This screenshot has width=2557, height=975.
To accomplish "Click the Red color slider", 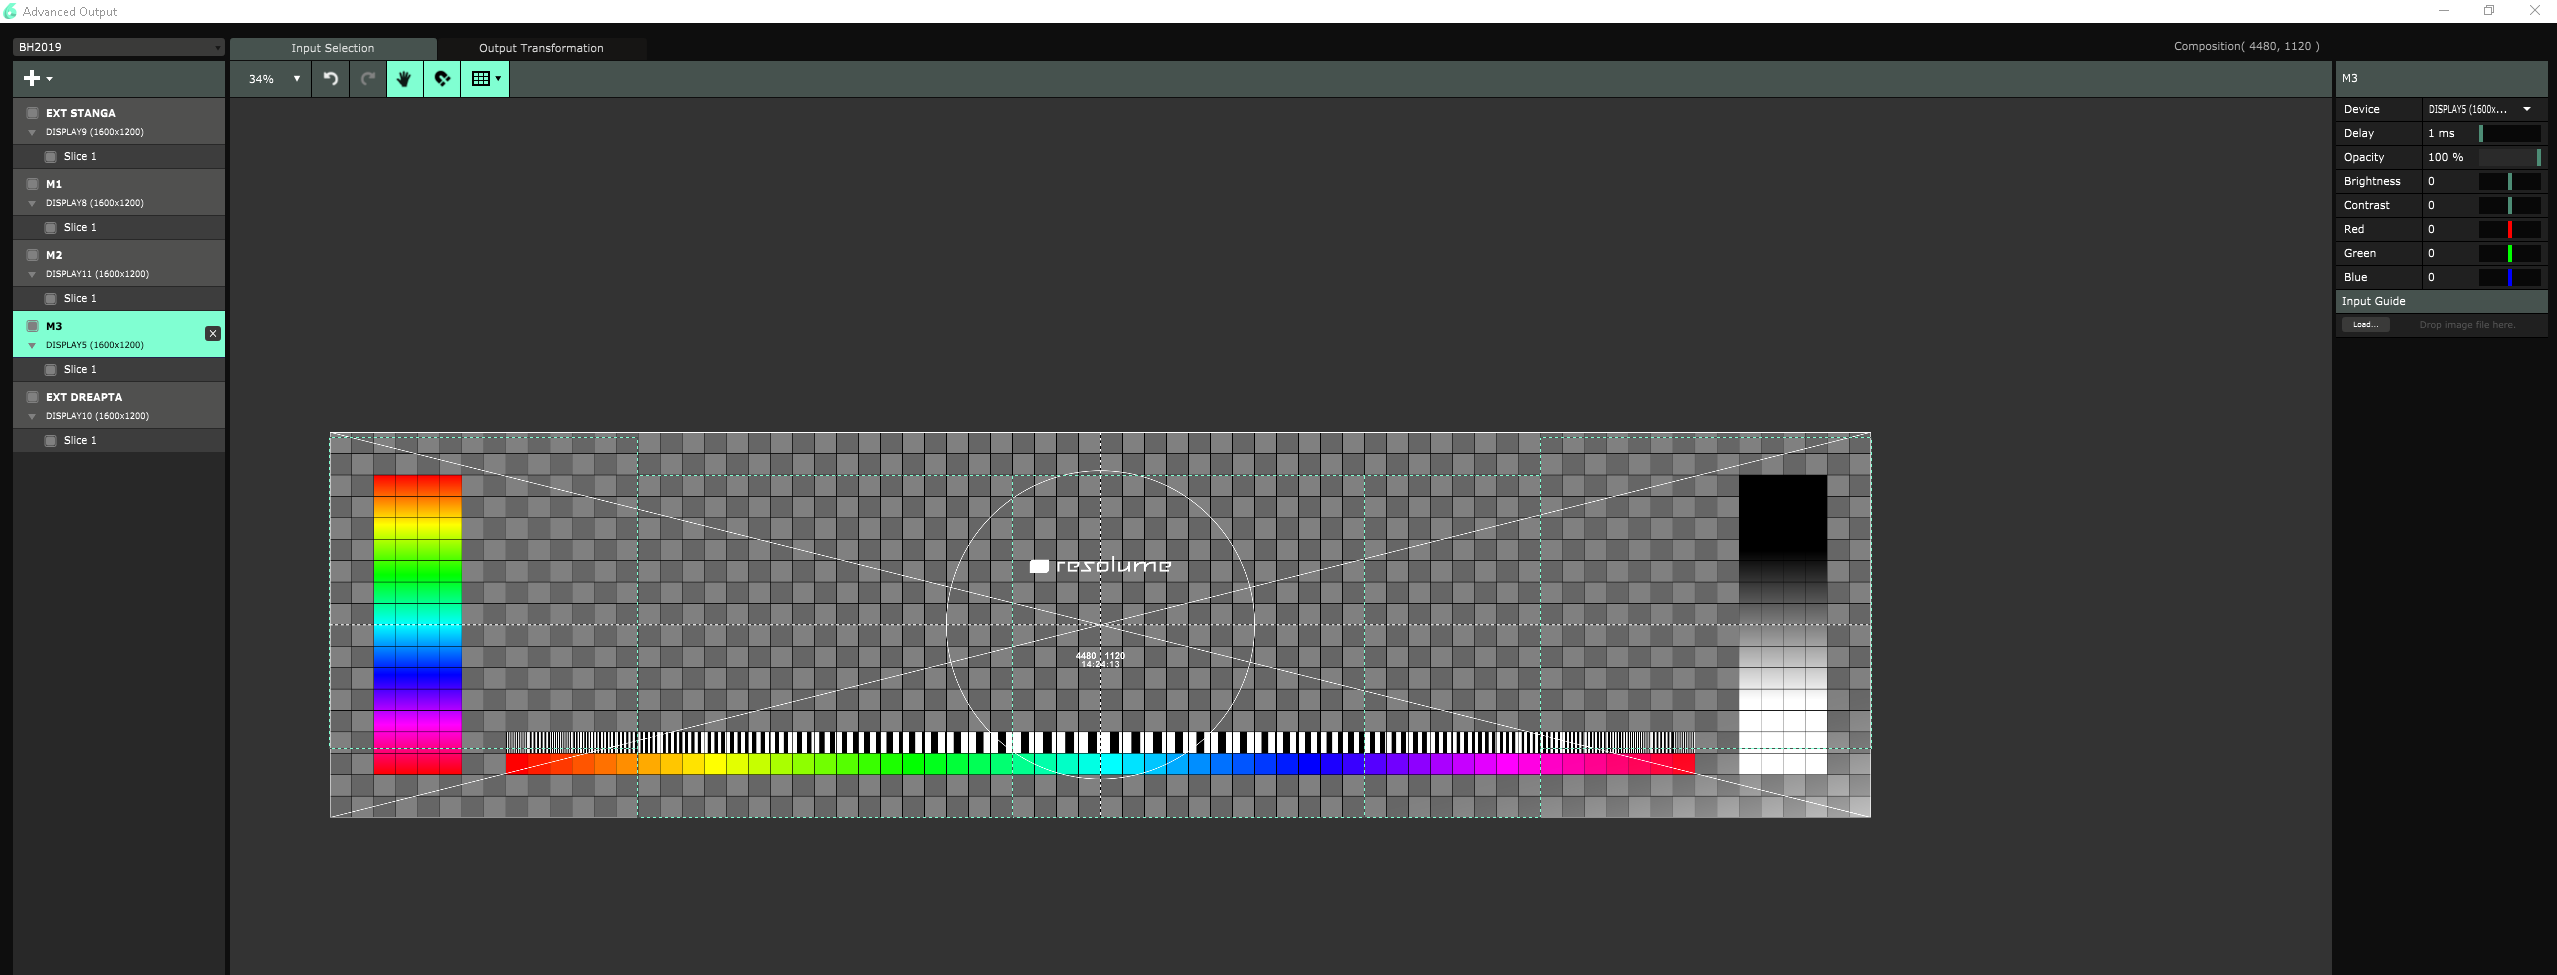I will tap(2509, 229).
